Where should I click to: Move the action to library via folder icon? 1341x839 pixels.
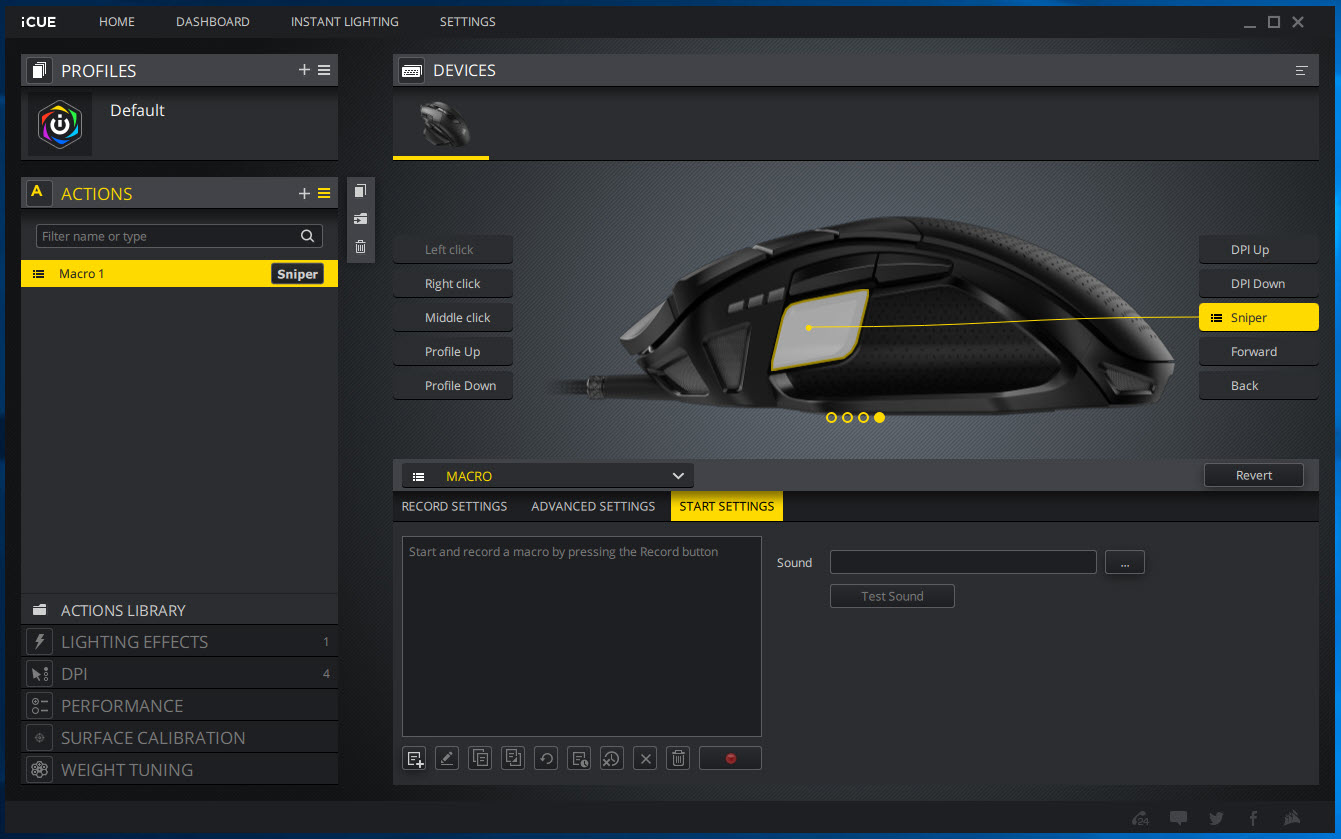361,219
